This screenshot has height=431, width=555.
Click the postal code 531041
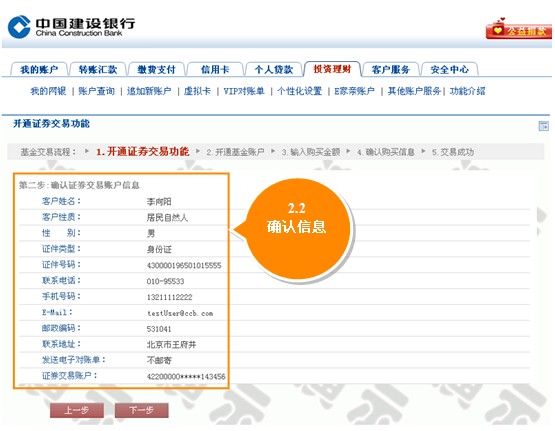tap(159, 329)
